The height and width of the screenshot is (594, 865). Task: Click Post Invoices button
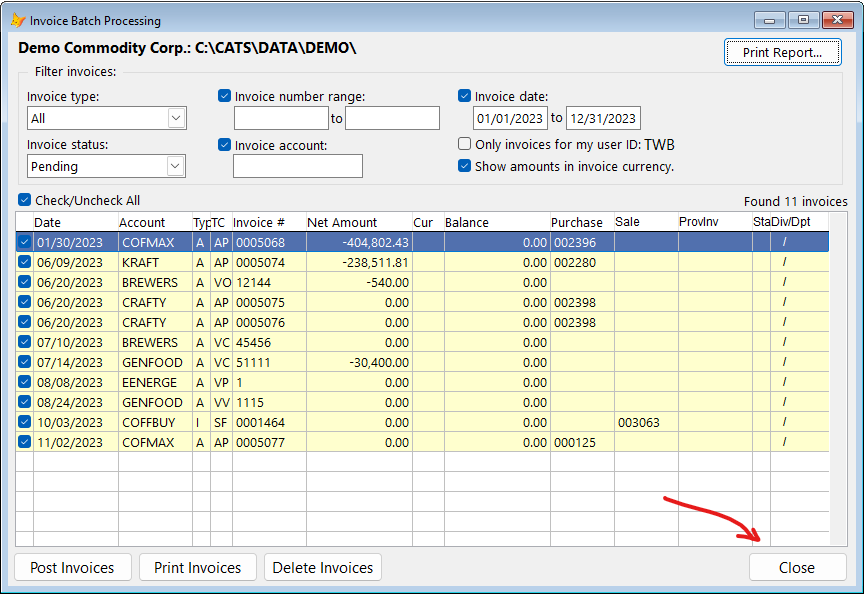[73, 568]
